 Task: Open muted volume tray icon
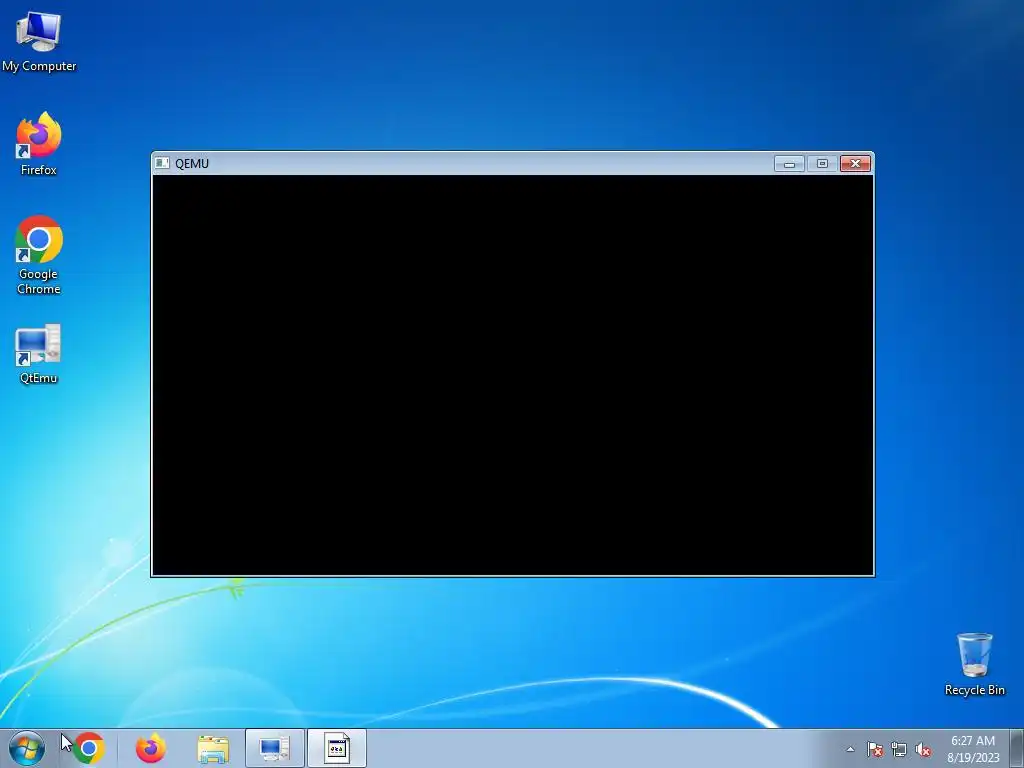coord(923,749)
